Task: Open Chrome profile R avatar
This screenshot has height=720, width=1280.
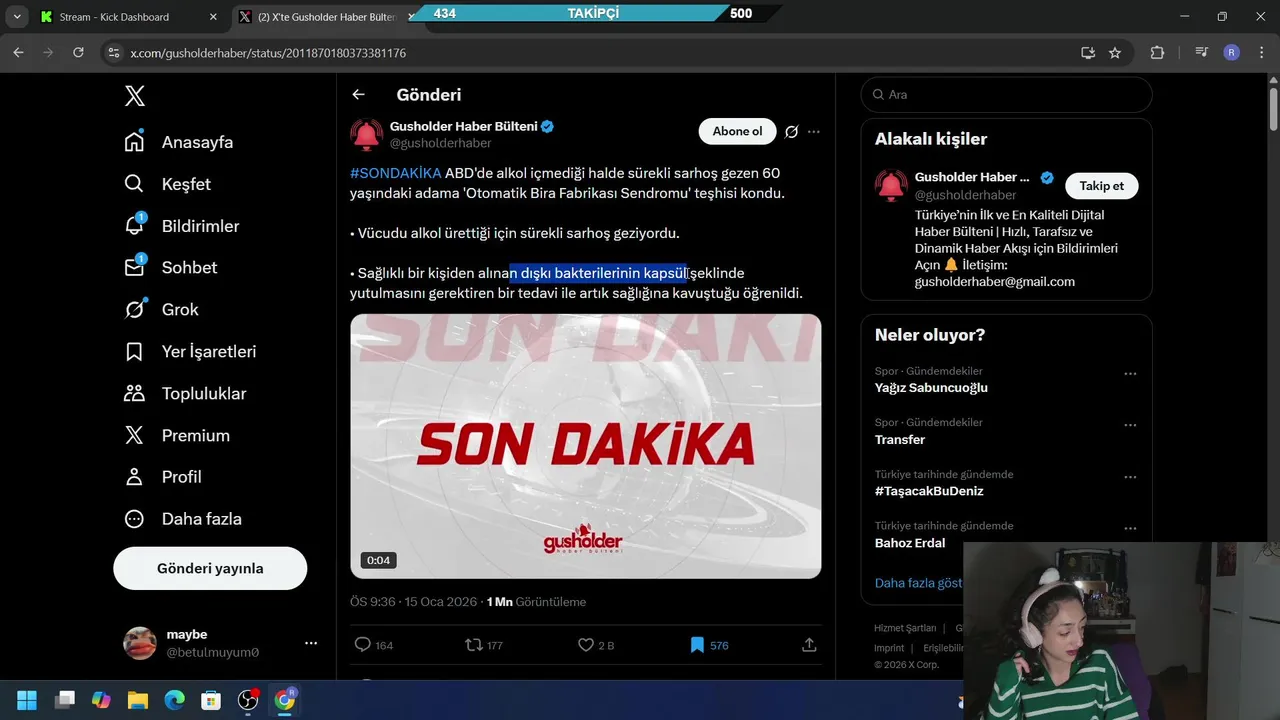Action: click(1232, 53)
